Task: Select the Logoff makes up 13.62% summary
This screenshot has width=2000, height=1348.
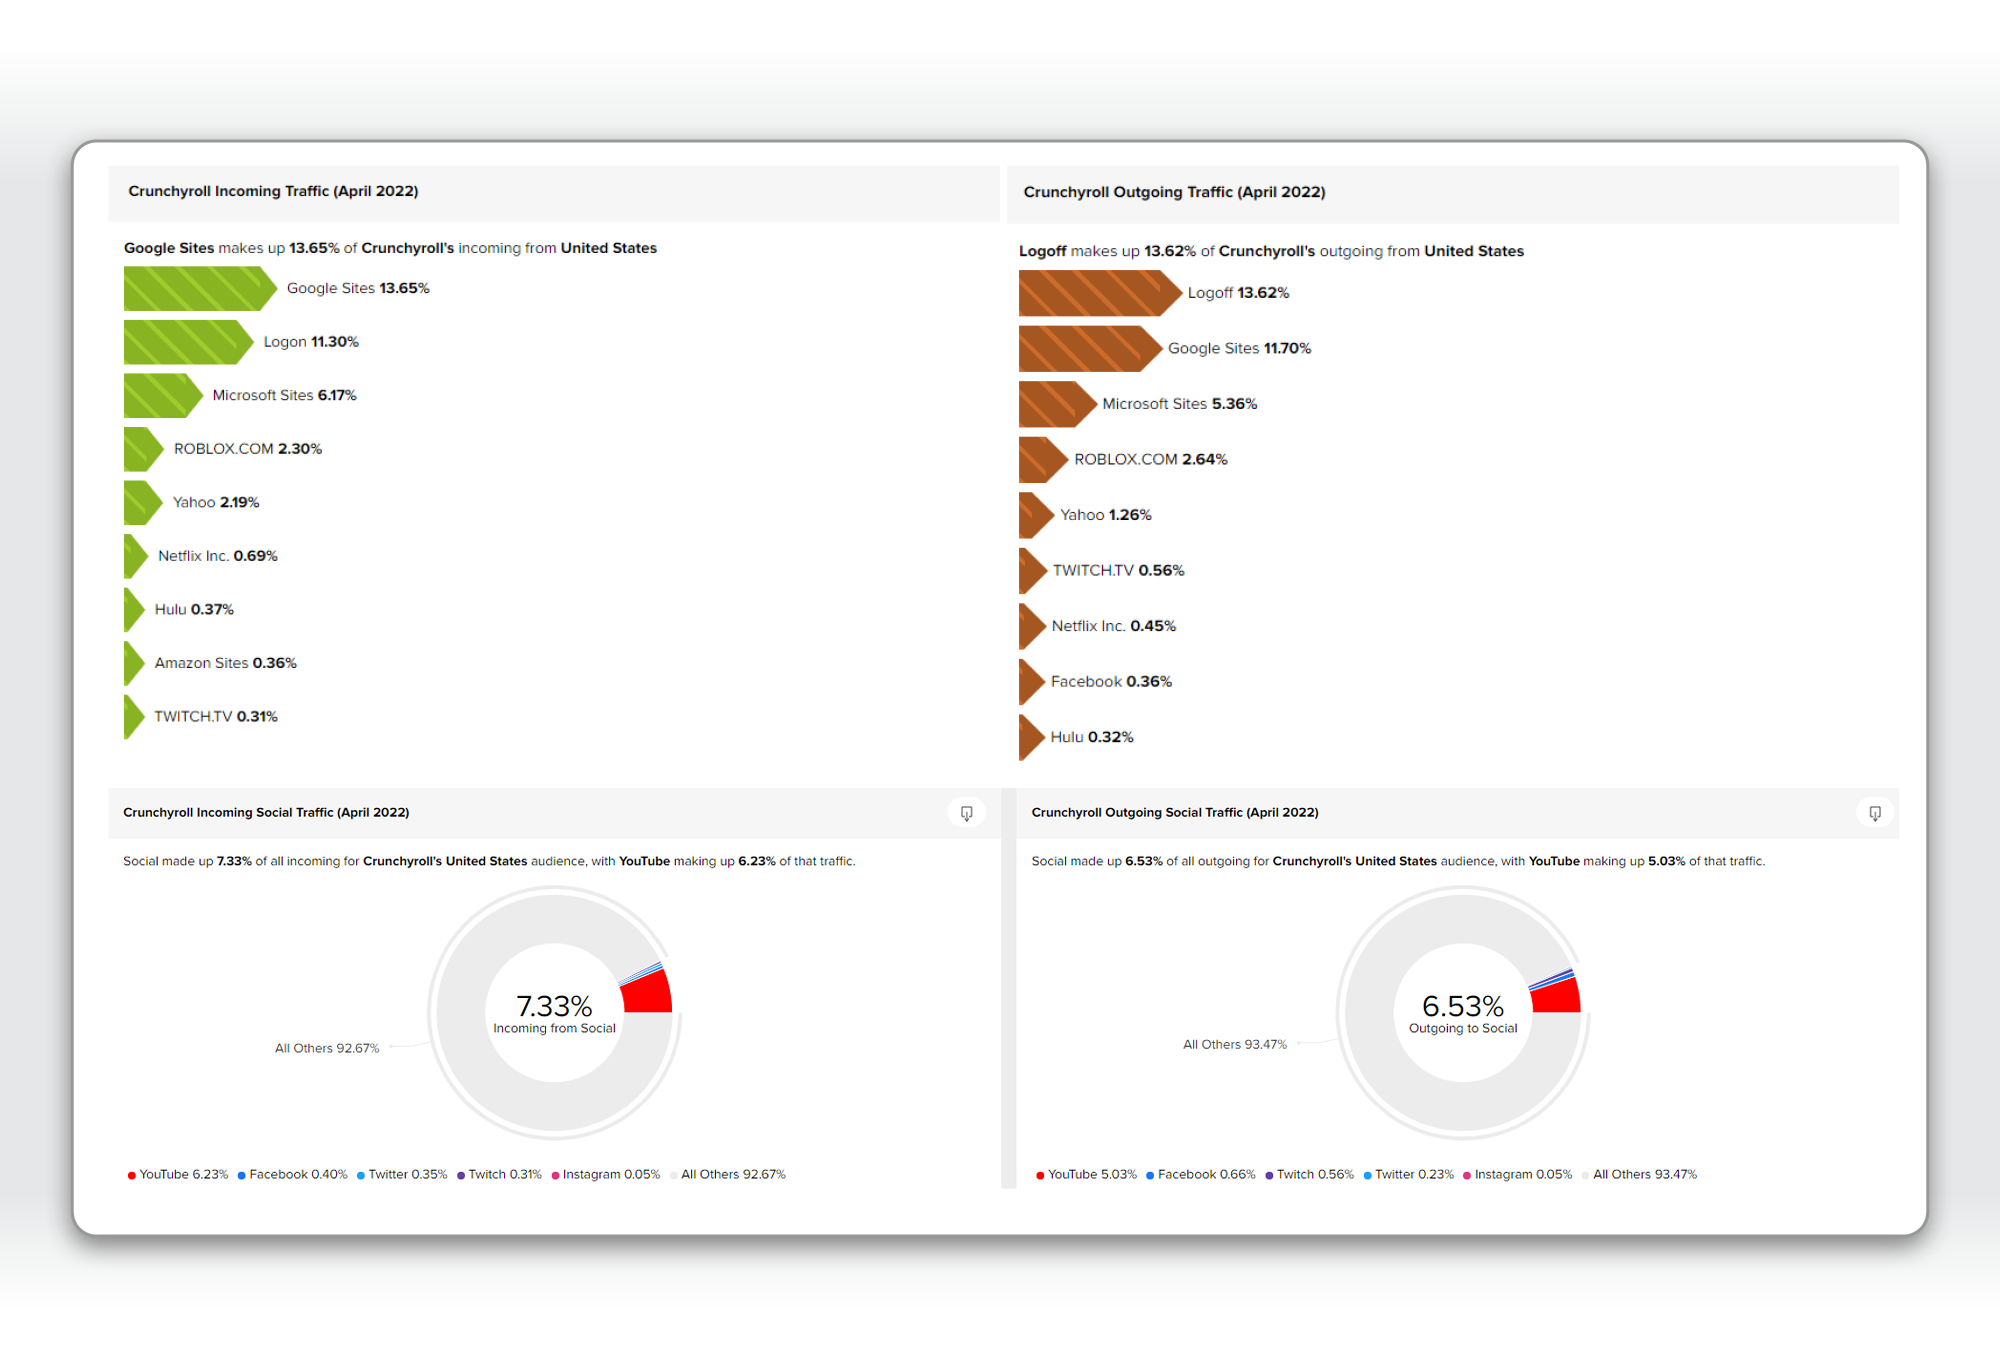Action: [x=1271, y=251]
